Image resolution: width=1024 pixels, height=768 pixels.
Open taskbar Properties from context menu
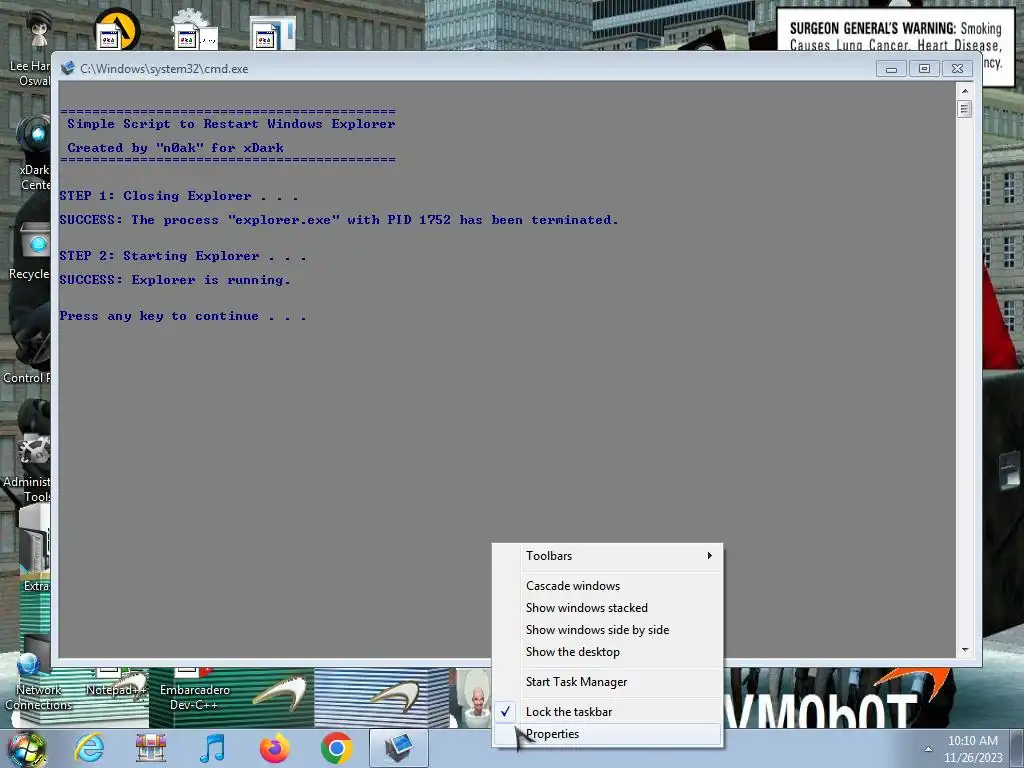click(607, 734)
